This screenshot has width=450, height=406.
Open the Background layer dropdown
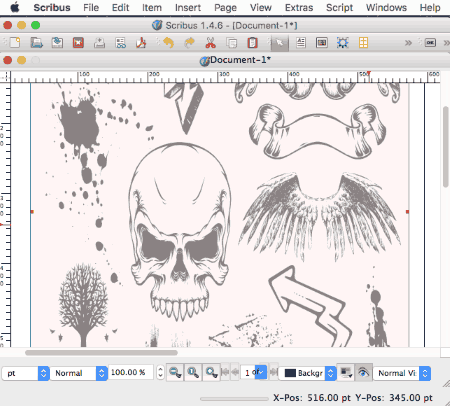pos(307,373)
